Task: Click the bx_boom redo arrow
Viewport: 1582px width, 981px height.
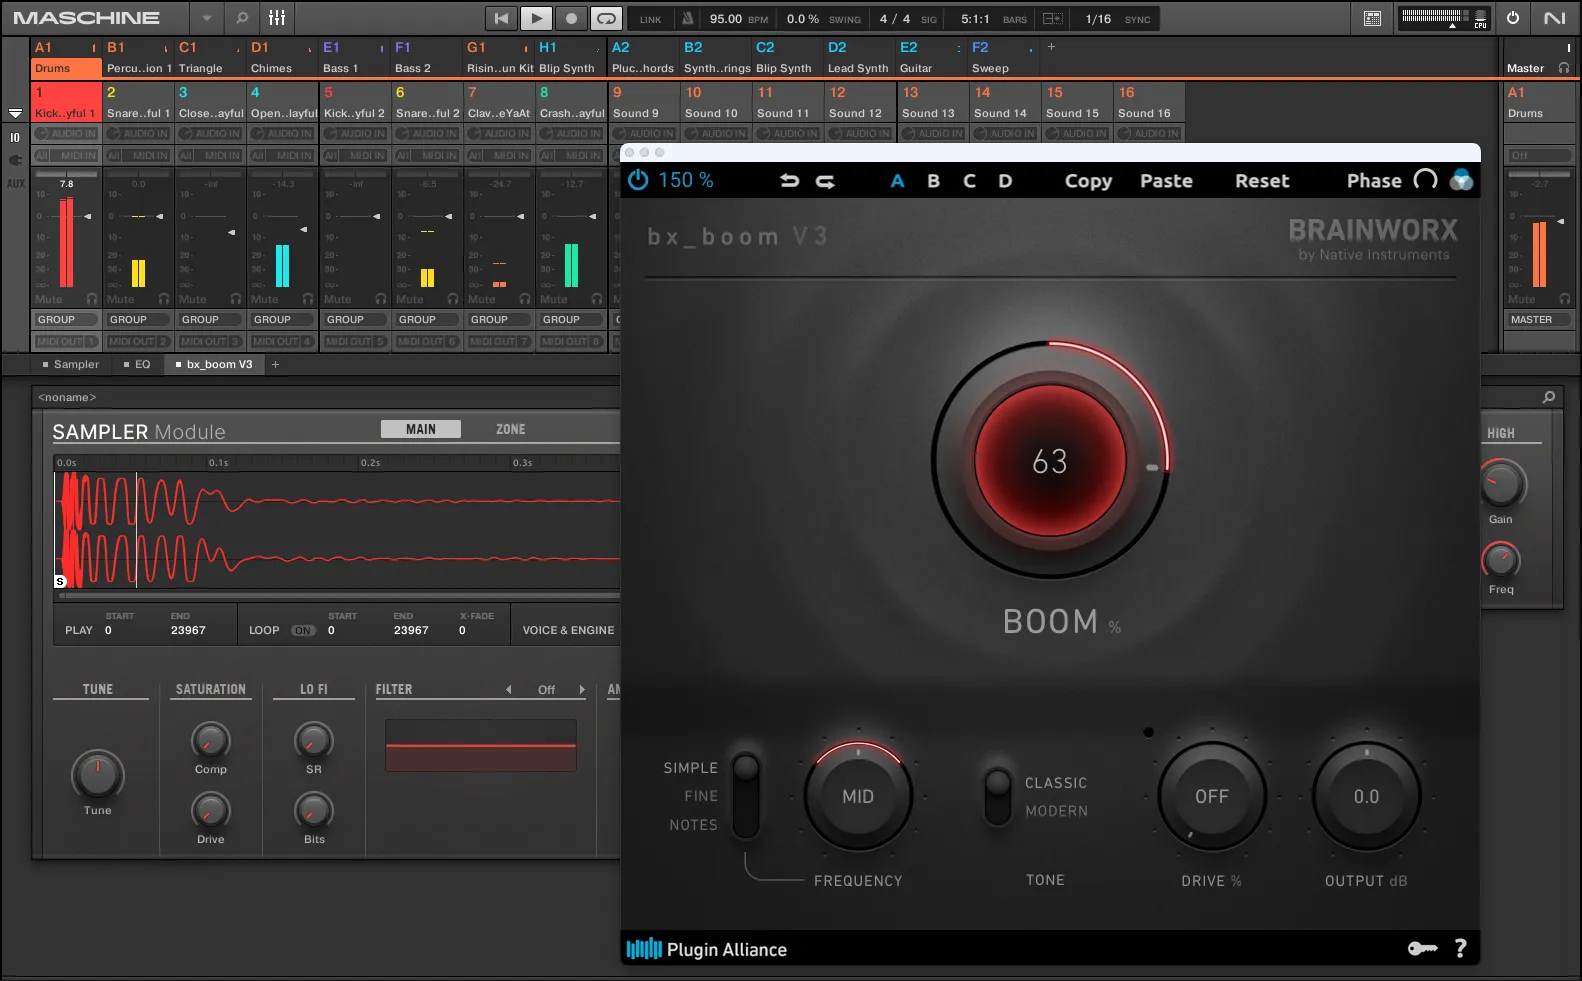Action: 825,181
